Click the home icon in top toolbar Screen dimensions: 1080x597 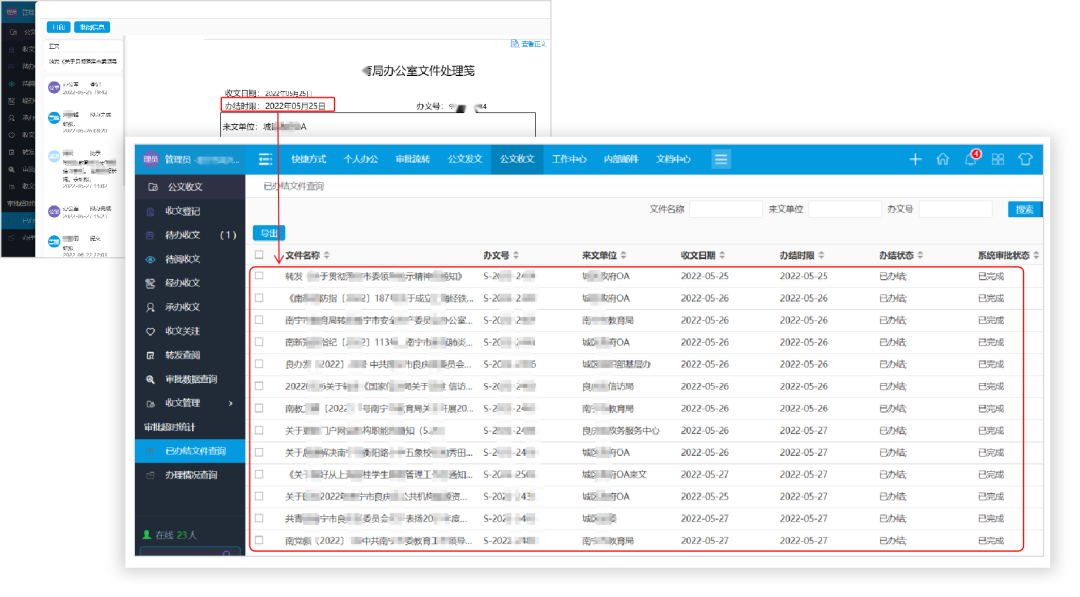point(942,158)
